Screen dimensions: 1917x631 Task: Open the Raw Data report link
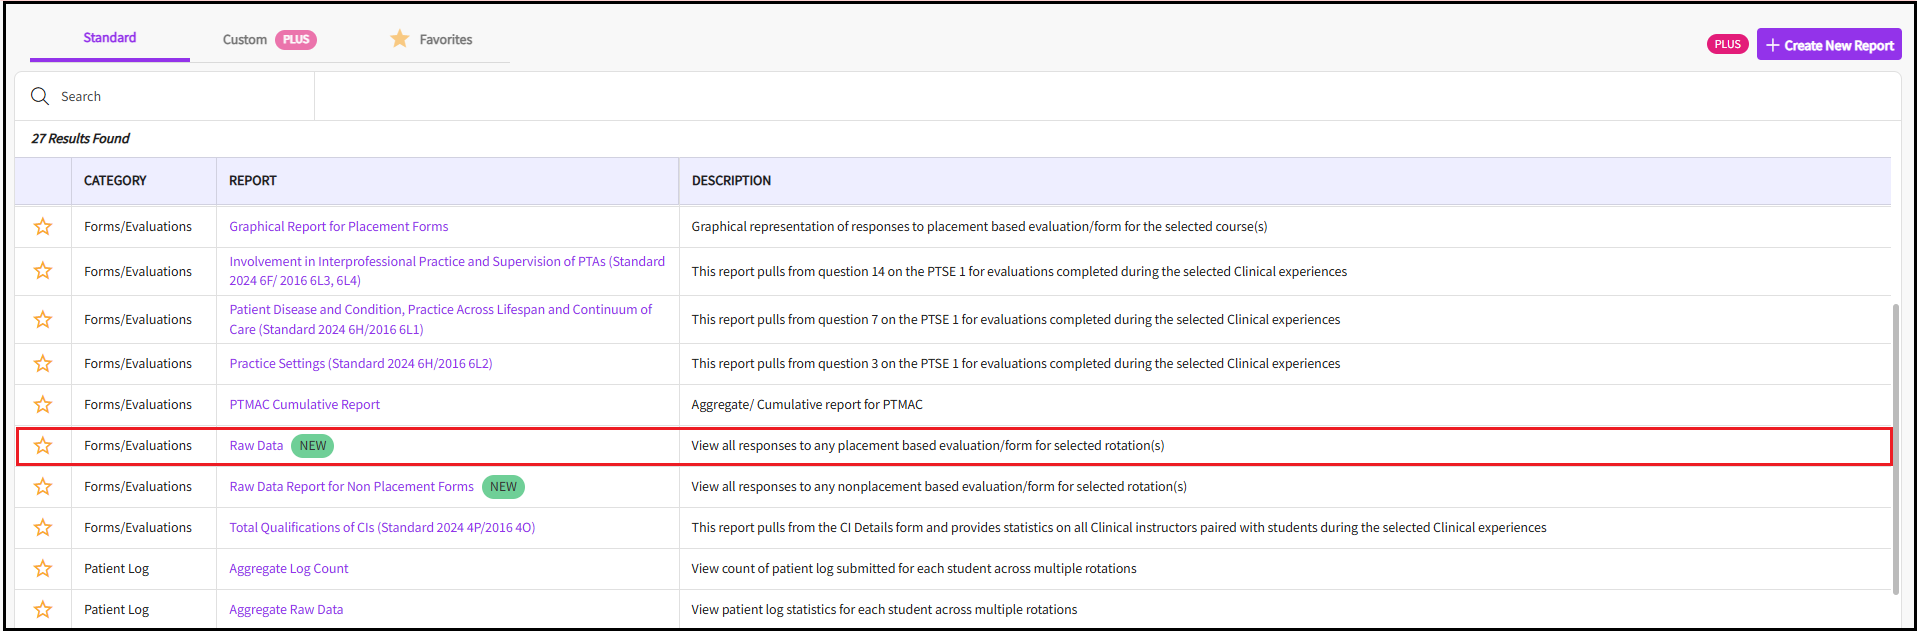(x=256, y=446)
